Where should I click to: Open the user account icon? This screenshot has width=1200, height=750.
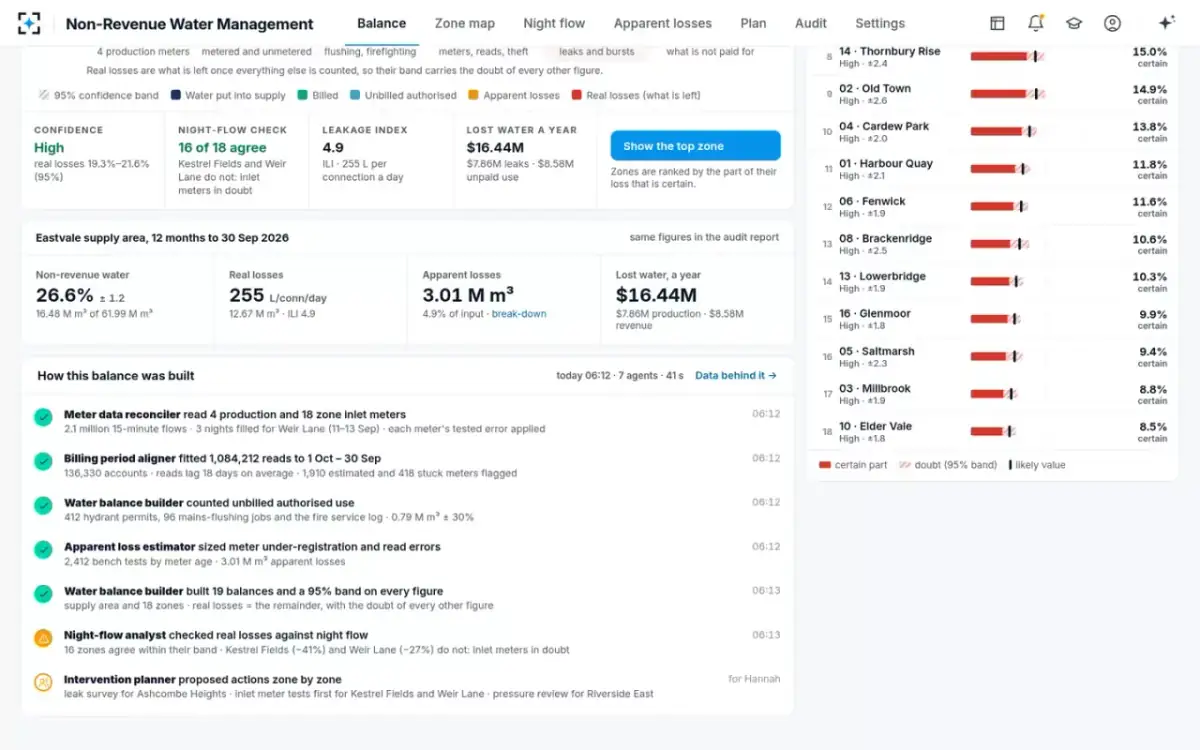click(x=1112, y=23)
